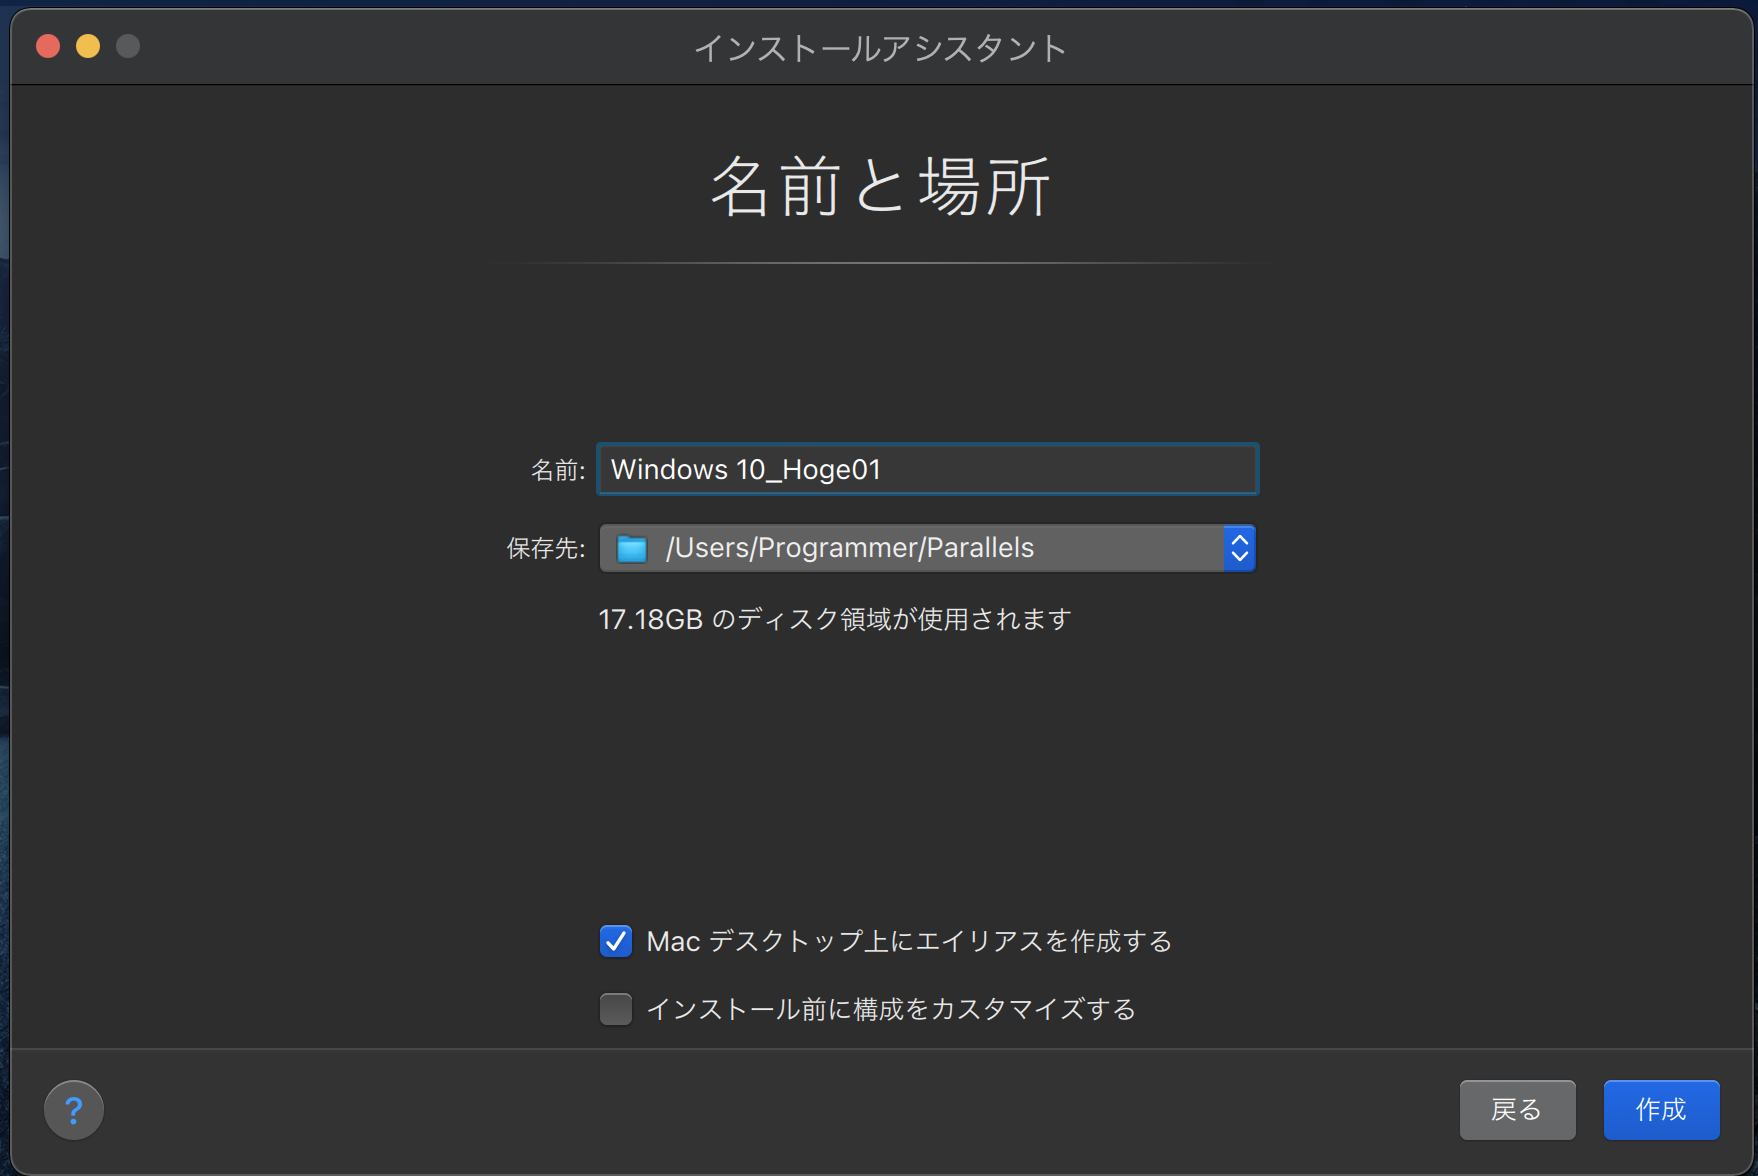Toggle the desktop alias creation checkbox
The height and width of the screenshot is (1176, 1758).
614,940
